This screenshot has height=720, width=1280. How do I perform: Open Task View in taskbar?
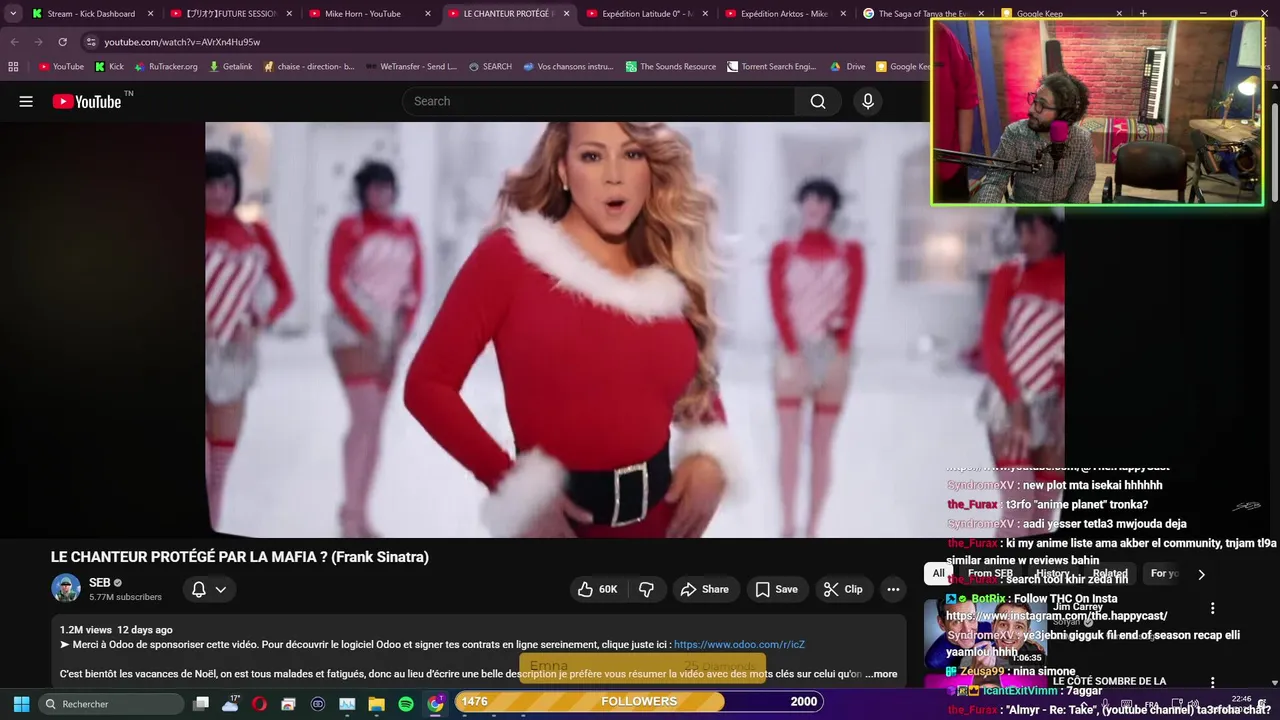tap(201, 704)
